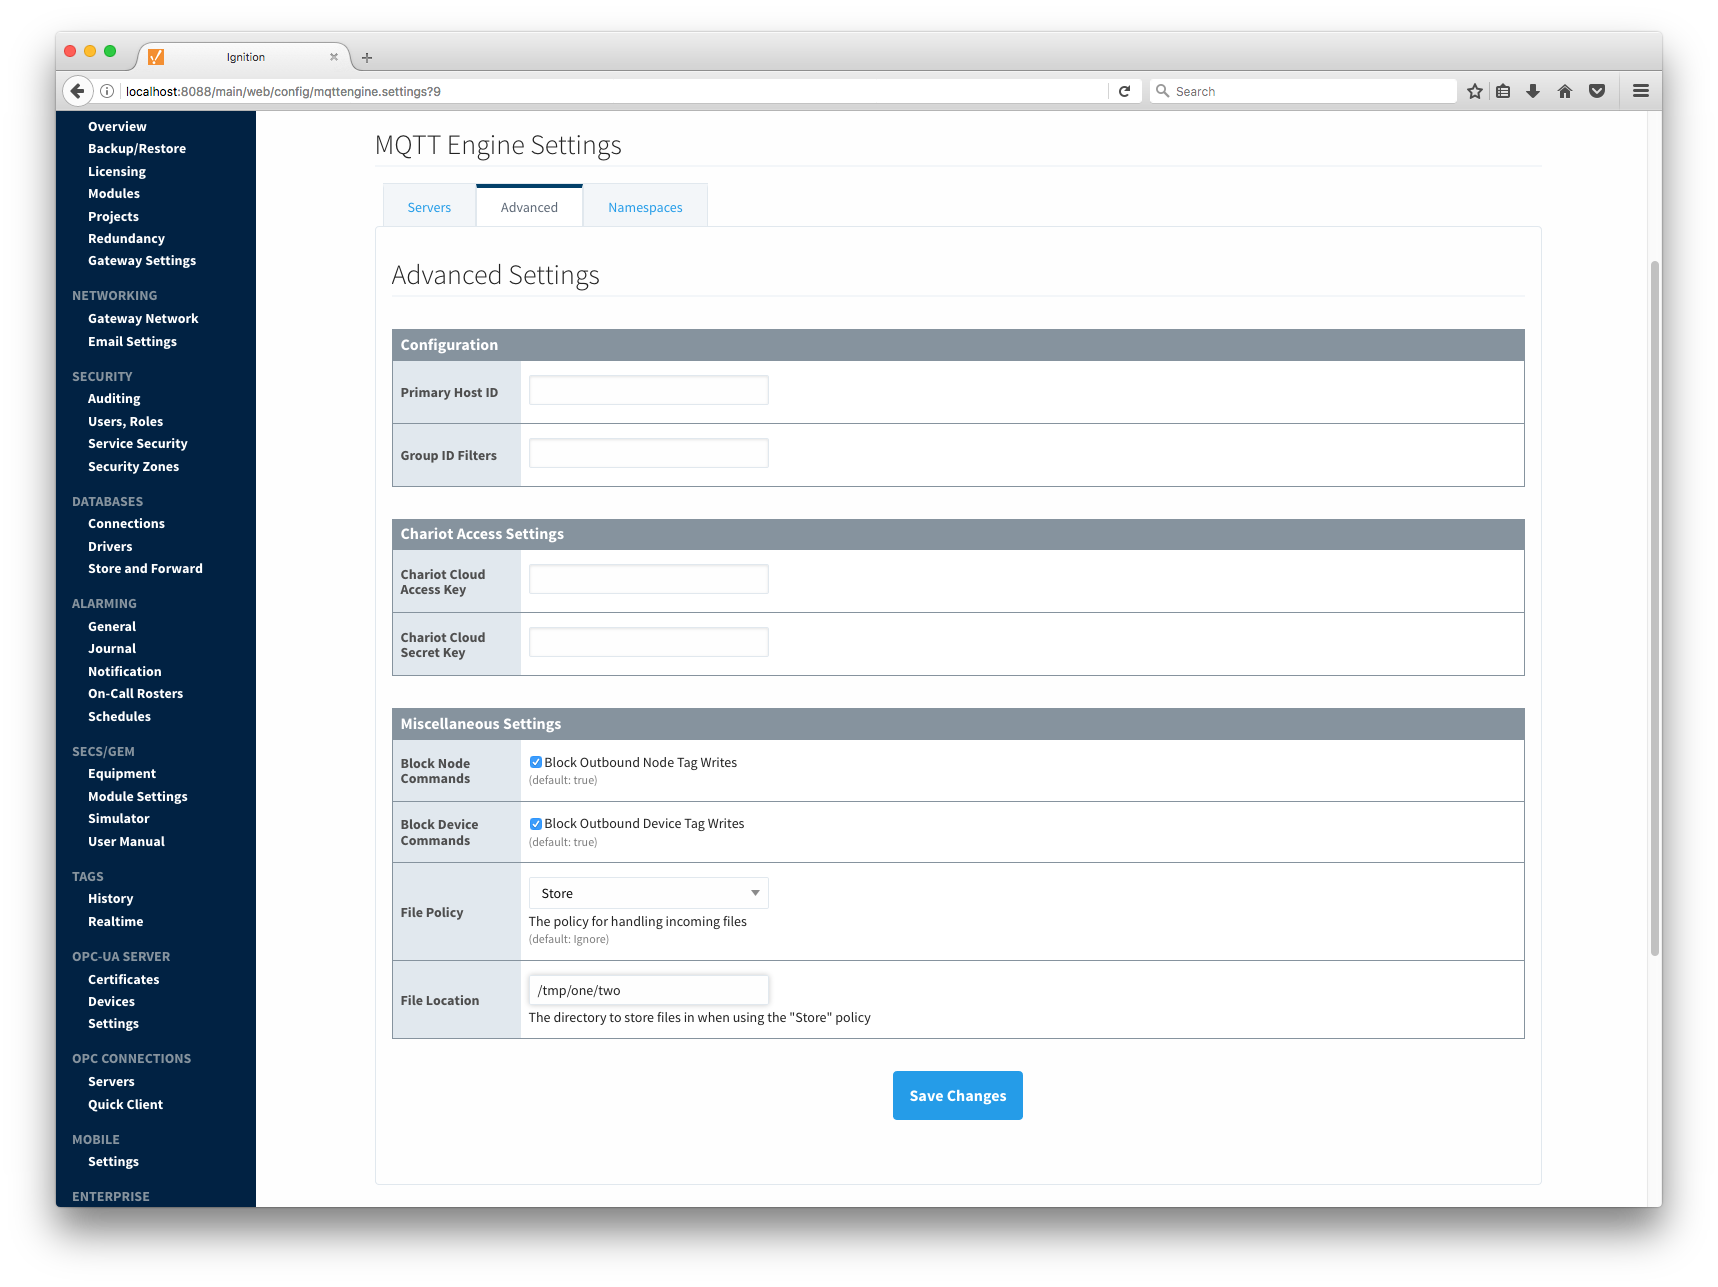Open On-Call Rosters in the sidebar
Screen dimensions: 1718x1287
pyautogui.click(x=135, y=694)
